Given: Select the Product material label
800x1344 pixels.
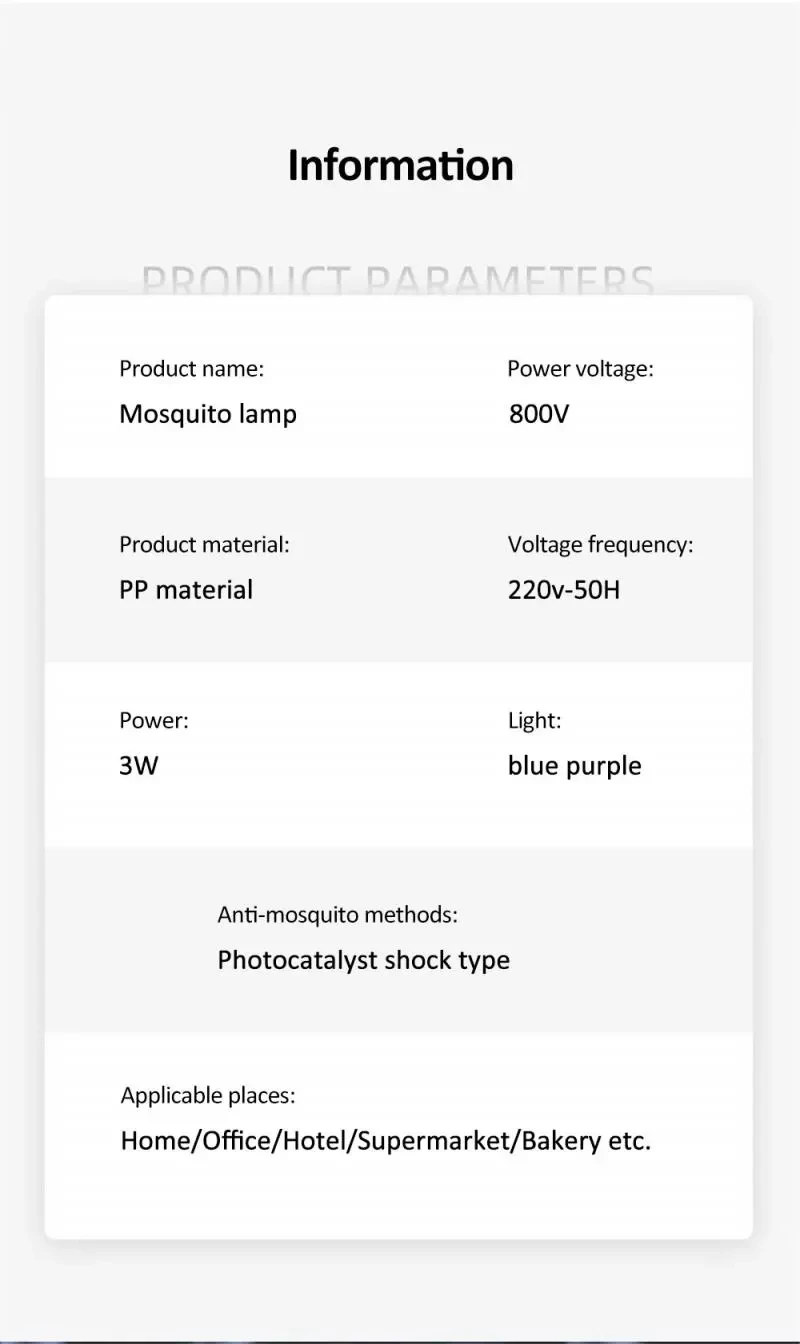Looking at the screenshot, I should tap(204, 545).
